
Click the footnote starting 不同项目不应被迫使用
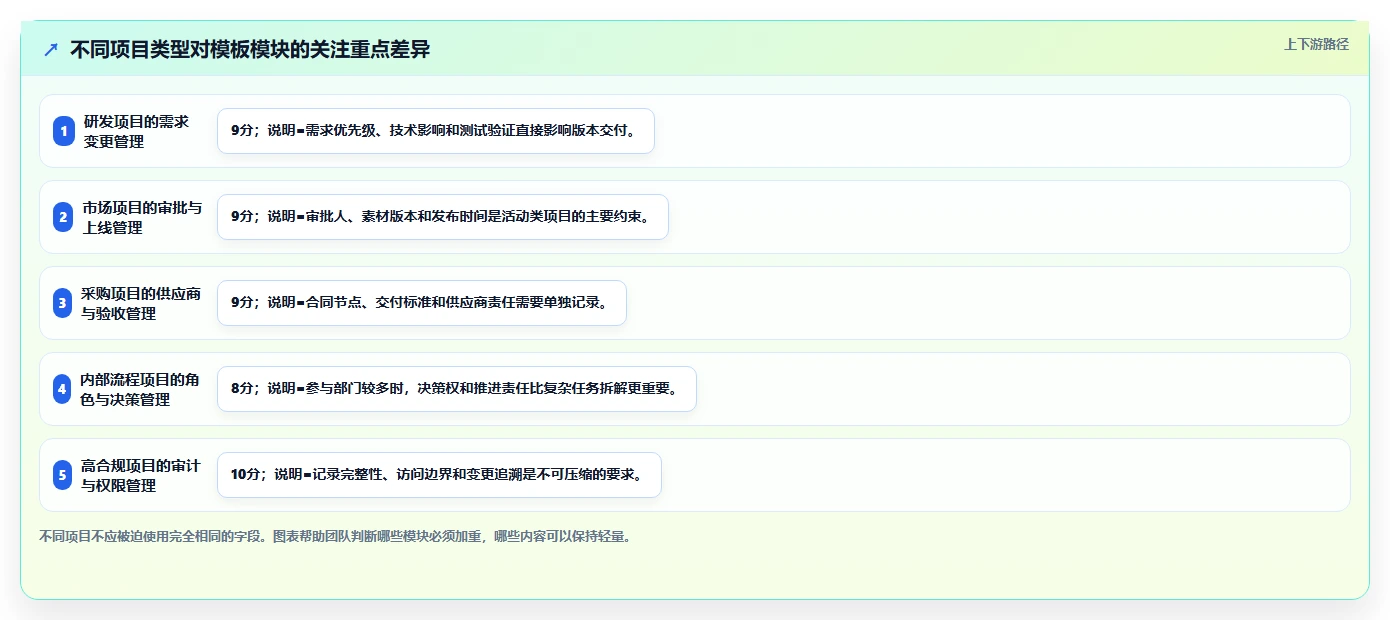pos(335,536)
